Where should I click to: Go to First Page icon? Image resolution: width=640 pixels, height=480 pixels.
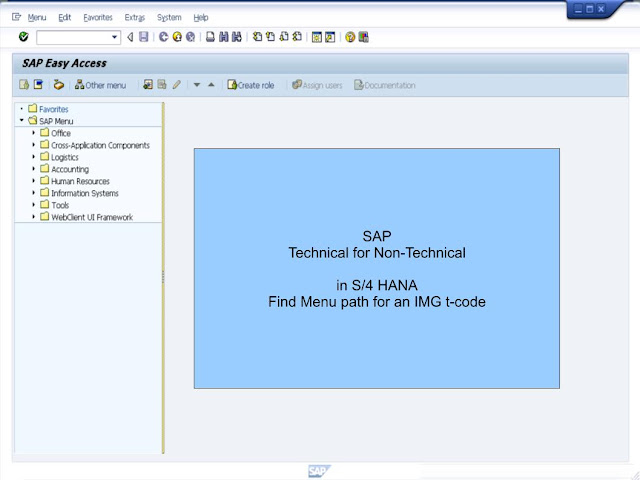click(257, 37)
